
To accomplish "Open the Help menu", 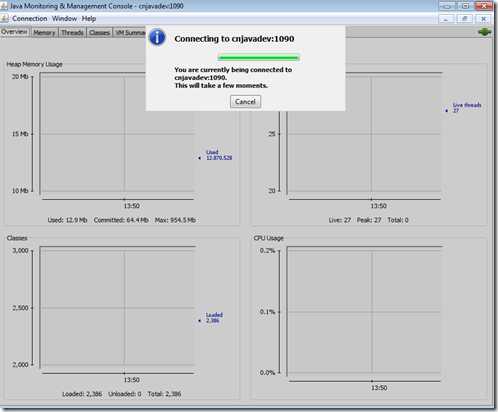I will (89, 19).
